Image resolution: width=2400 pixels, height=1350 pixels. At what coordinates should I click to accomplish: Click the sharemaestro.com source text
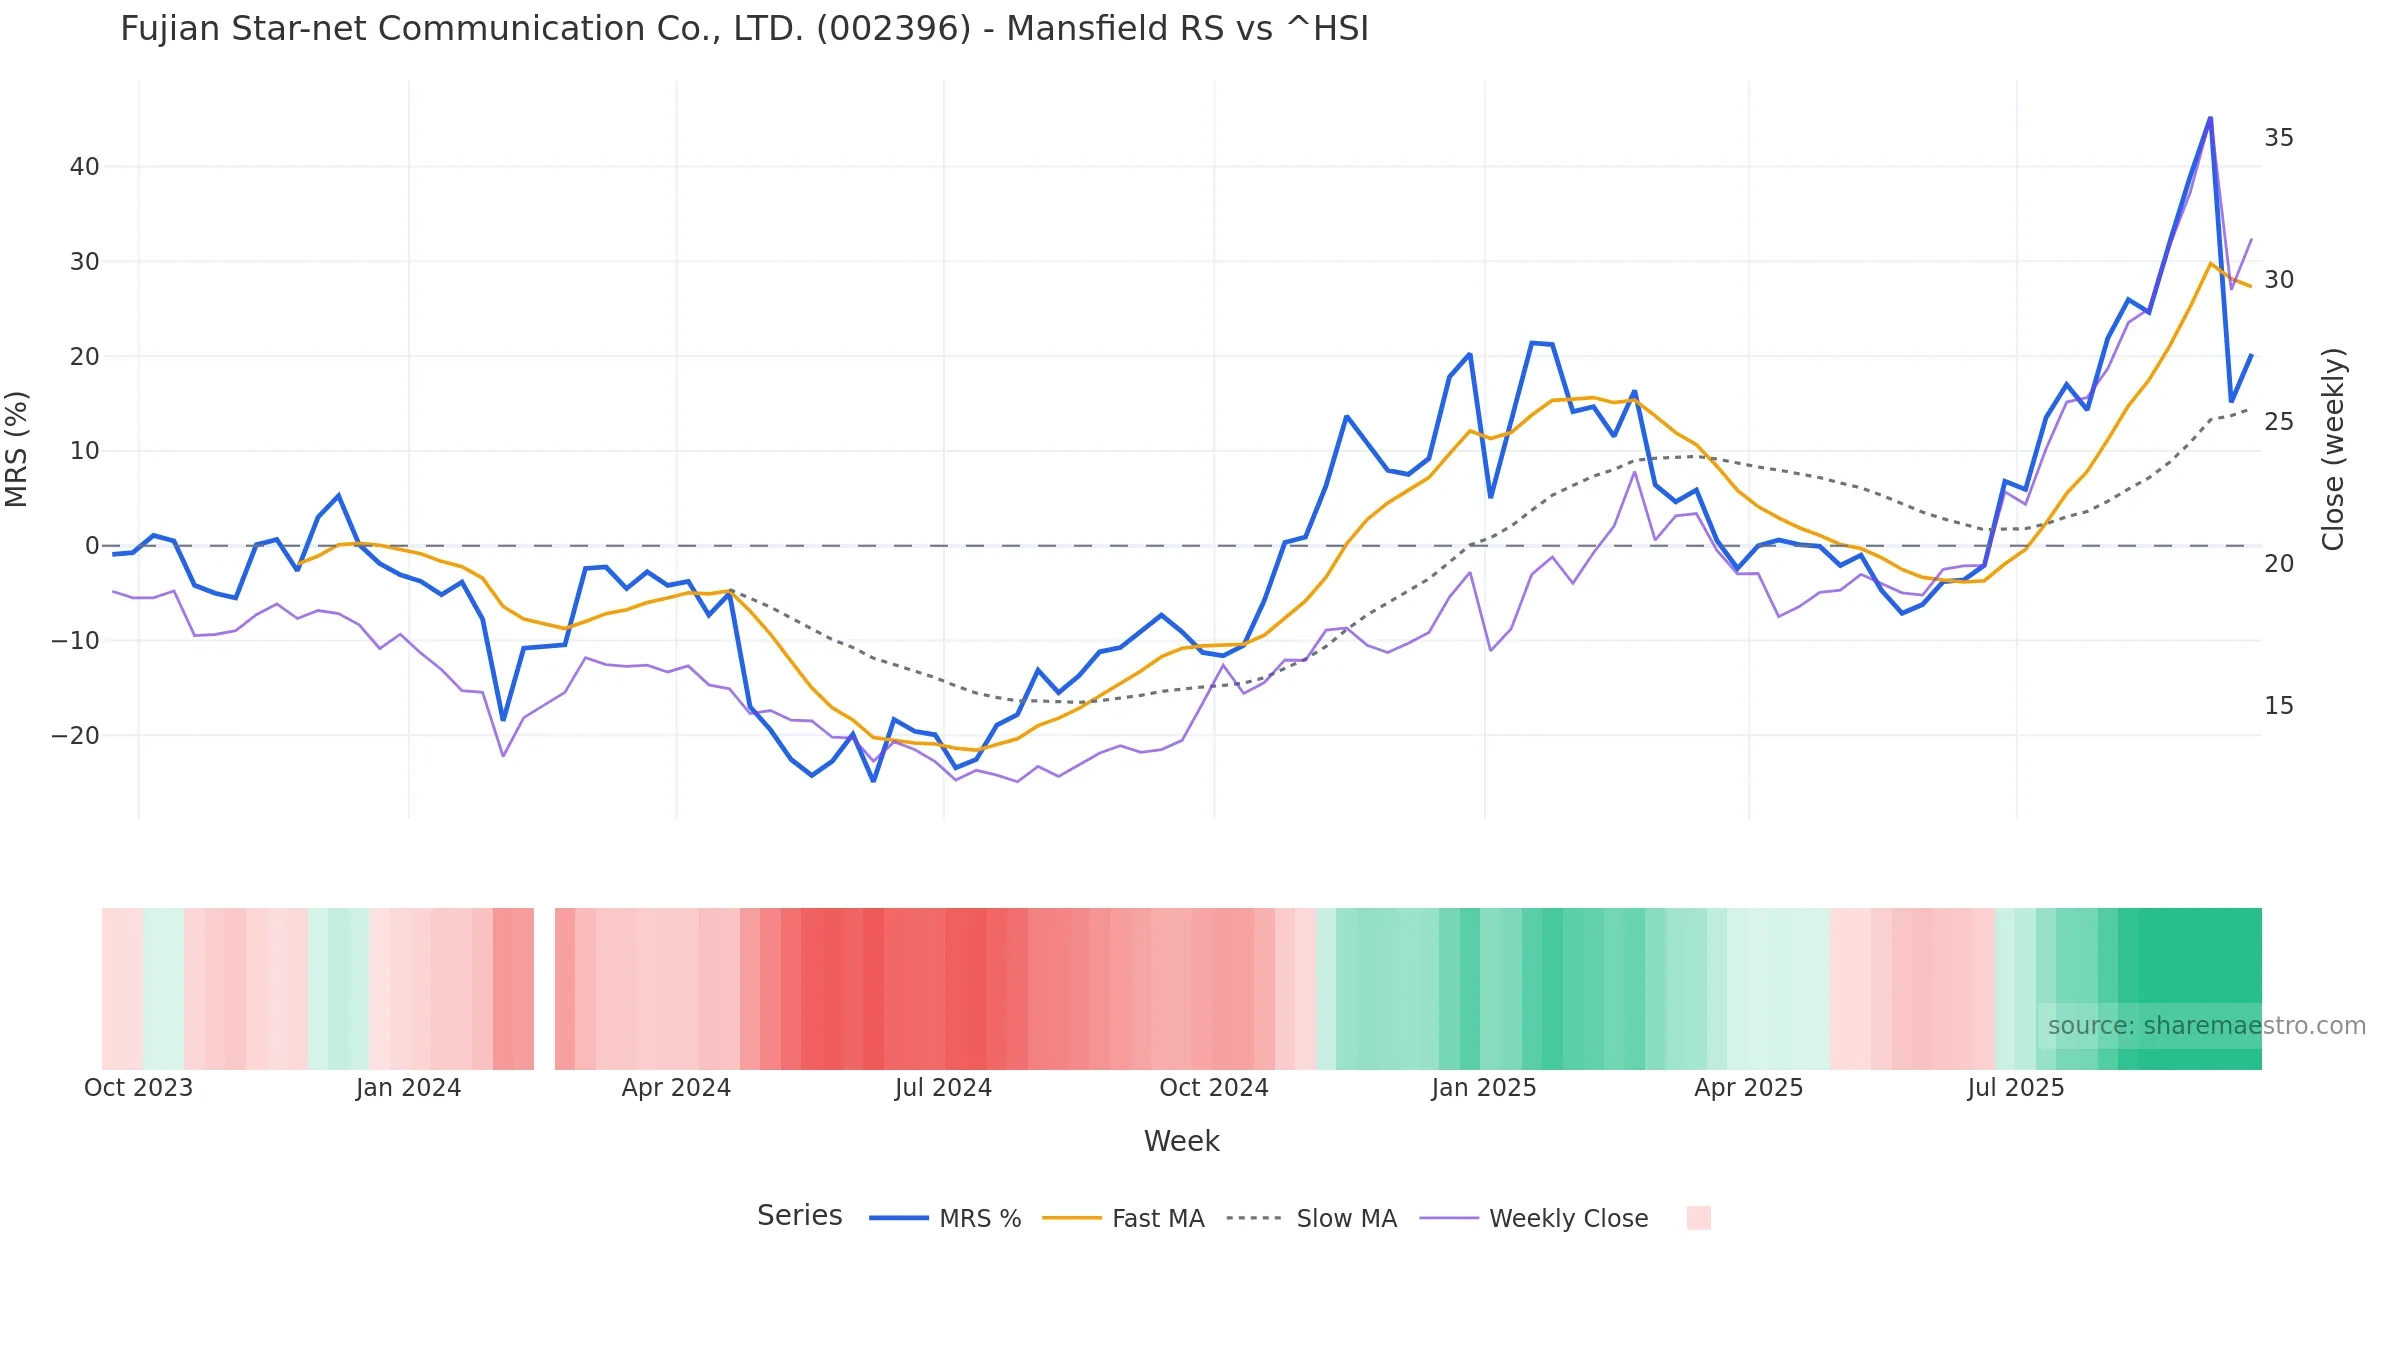pyautogui.click(x=2206, y=1026)
